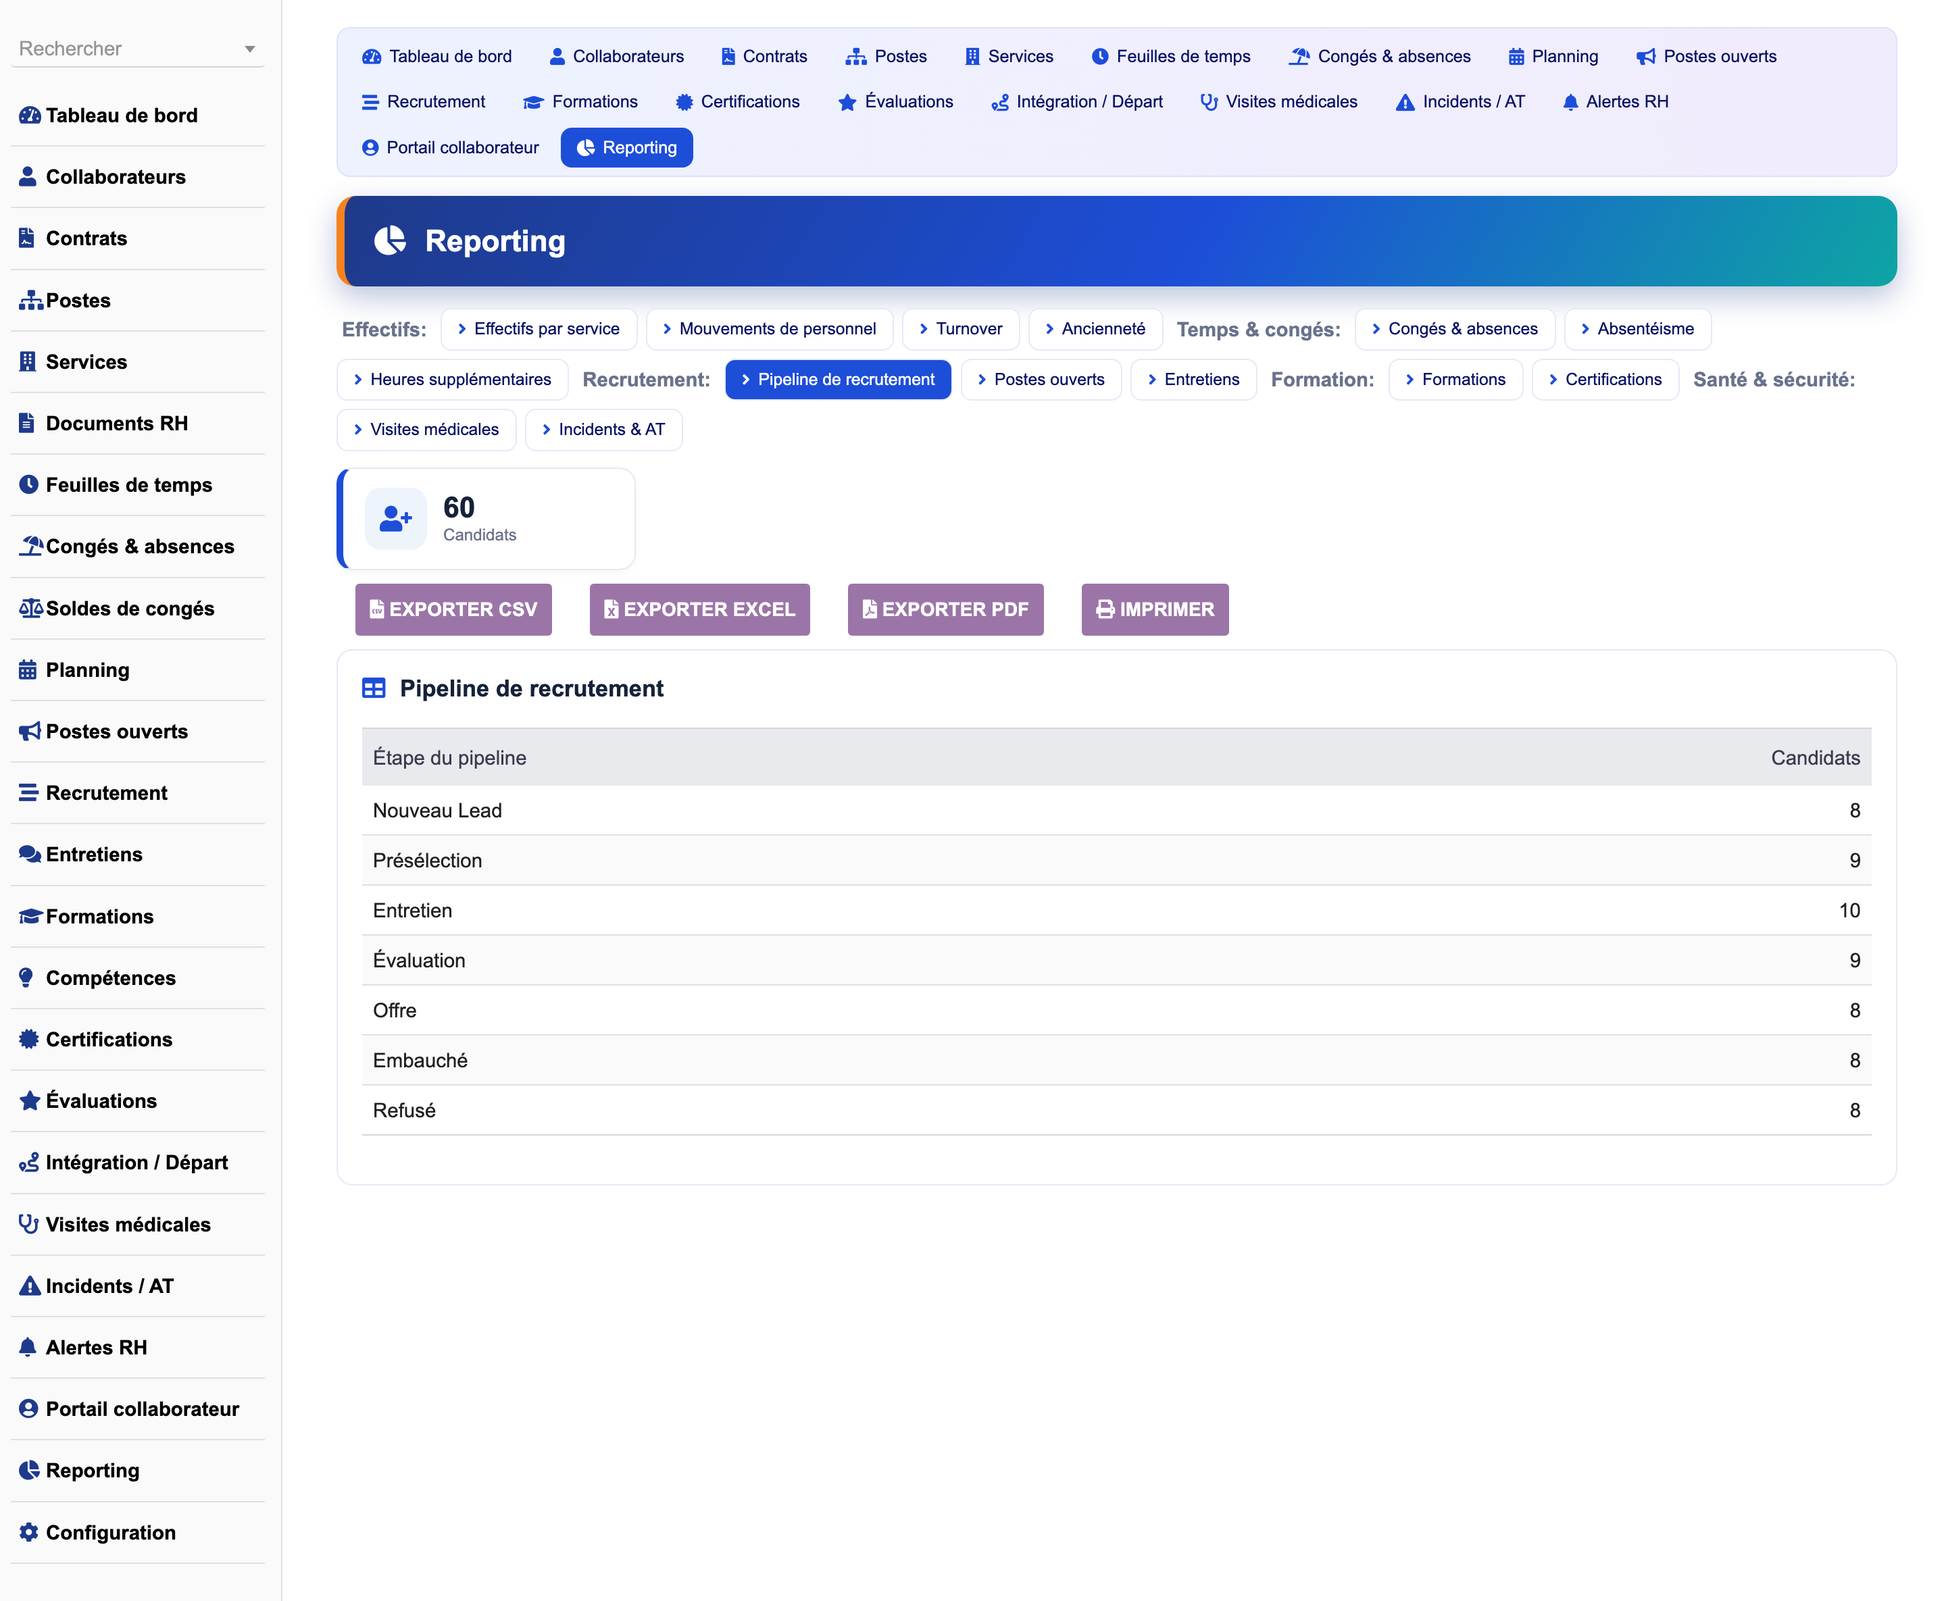Click the Imprimer button
This screenshot has height=1601, width=1946.
1155,610
